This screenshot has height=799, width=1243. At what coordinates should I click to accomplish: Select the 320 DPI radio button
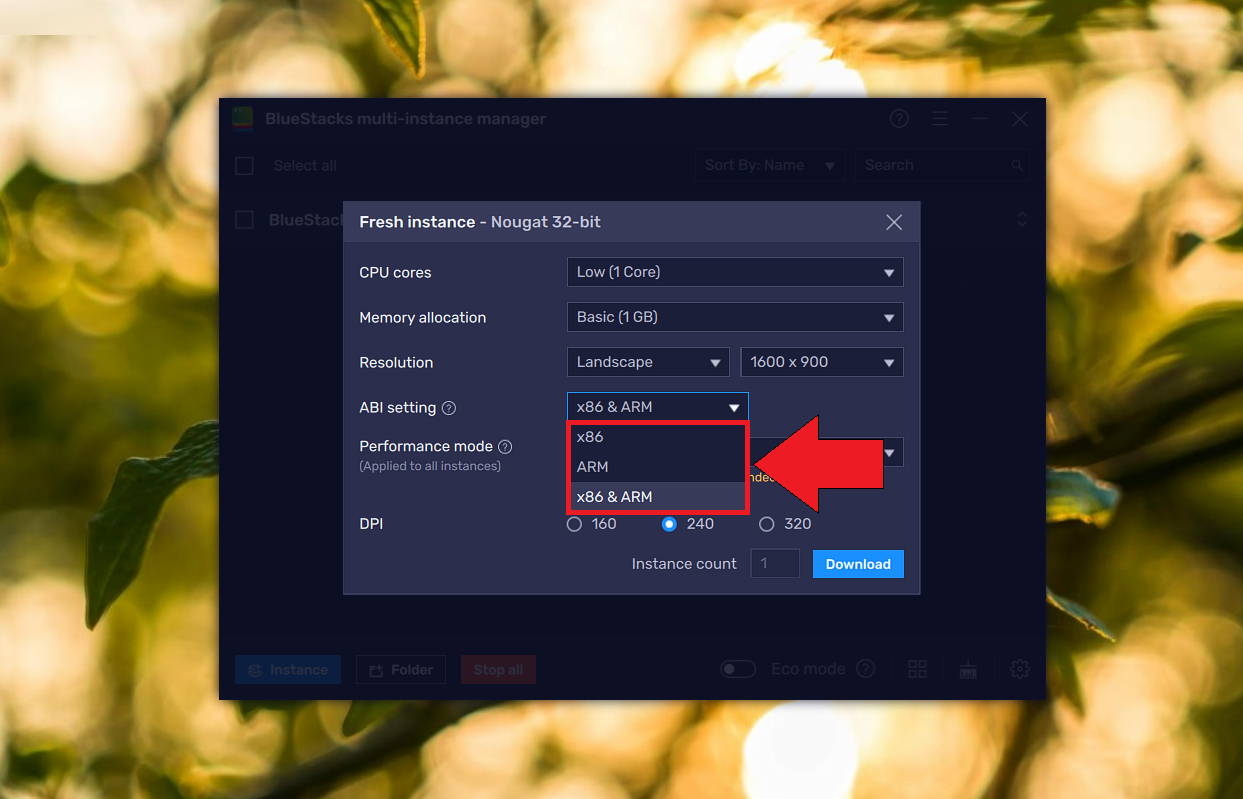point(766,523)
